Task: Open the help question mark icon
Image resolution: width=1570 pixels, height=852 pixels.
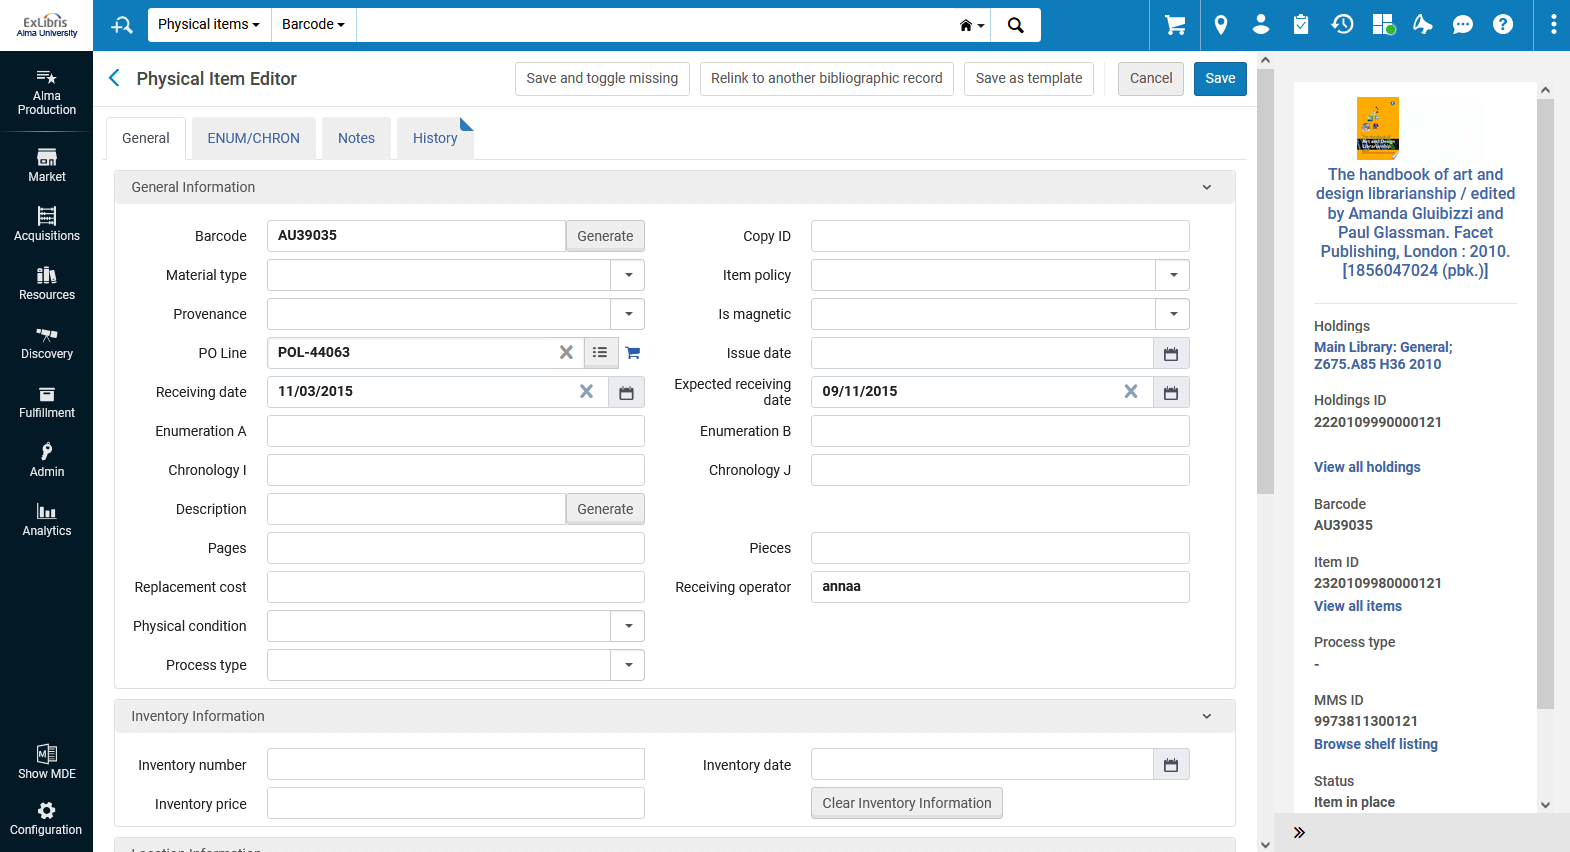Action: pos(1502,25)
